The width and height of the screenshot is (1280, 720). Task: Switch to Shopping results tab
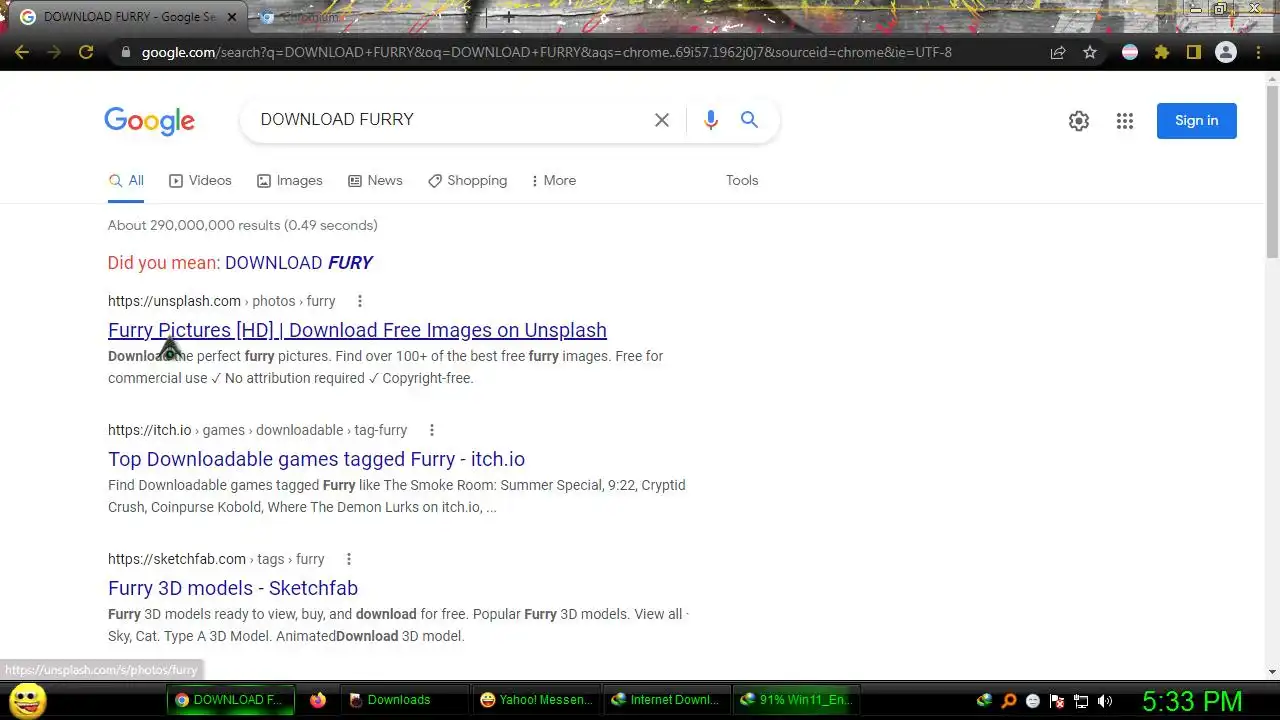(467, 181)
